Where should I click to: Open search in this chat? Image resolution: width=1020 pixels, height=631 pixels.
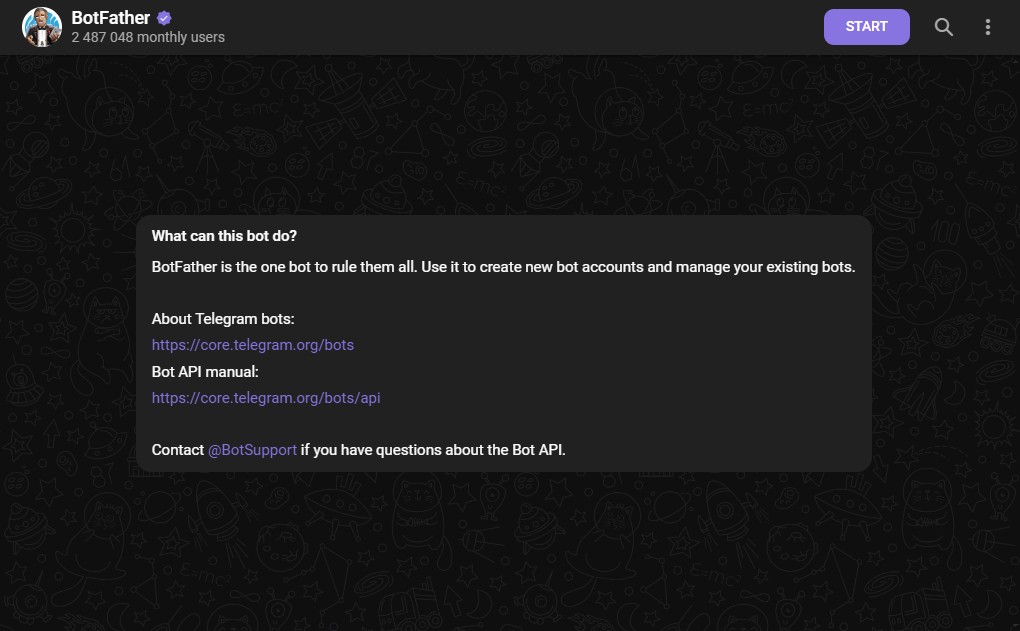(x=943, y=27)
